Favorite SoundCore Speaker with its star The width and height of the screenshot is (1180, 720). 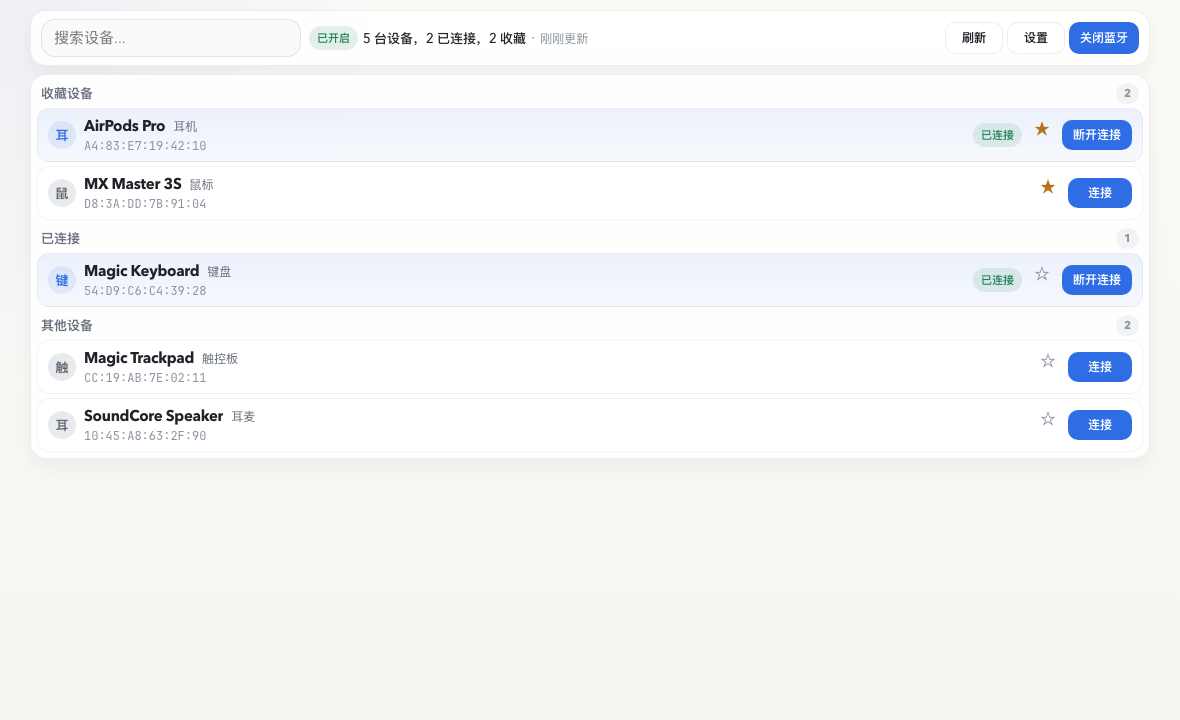[x=1048, y=420]
